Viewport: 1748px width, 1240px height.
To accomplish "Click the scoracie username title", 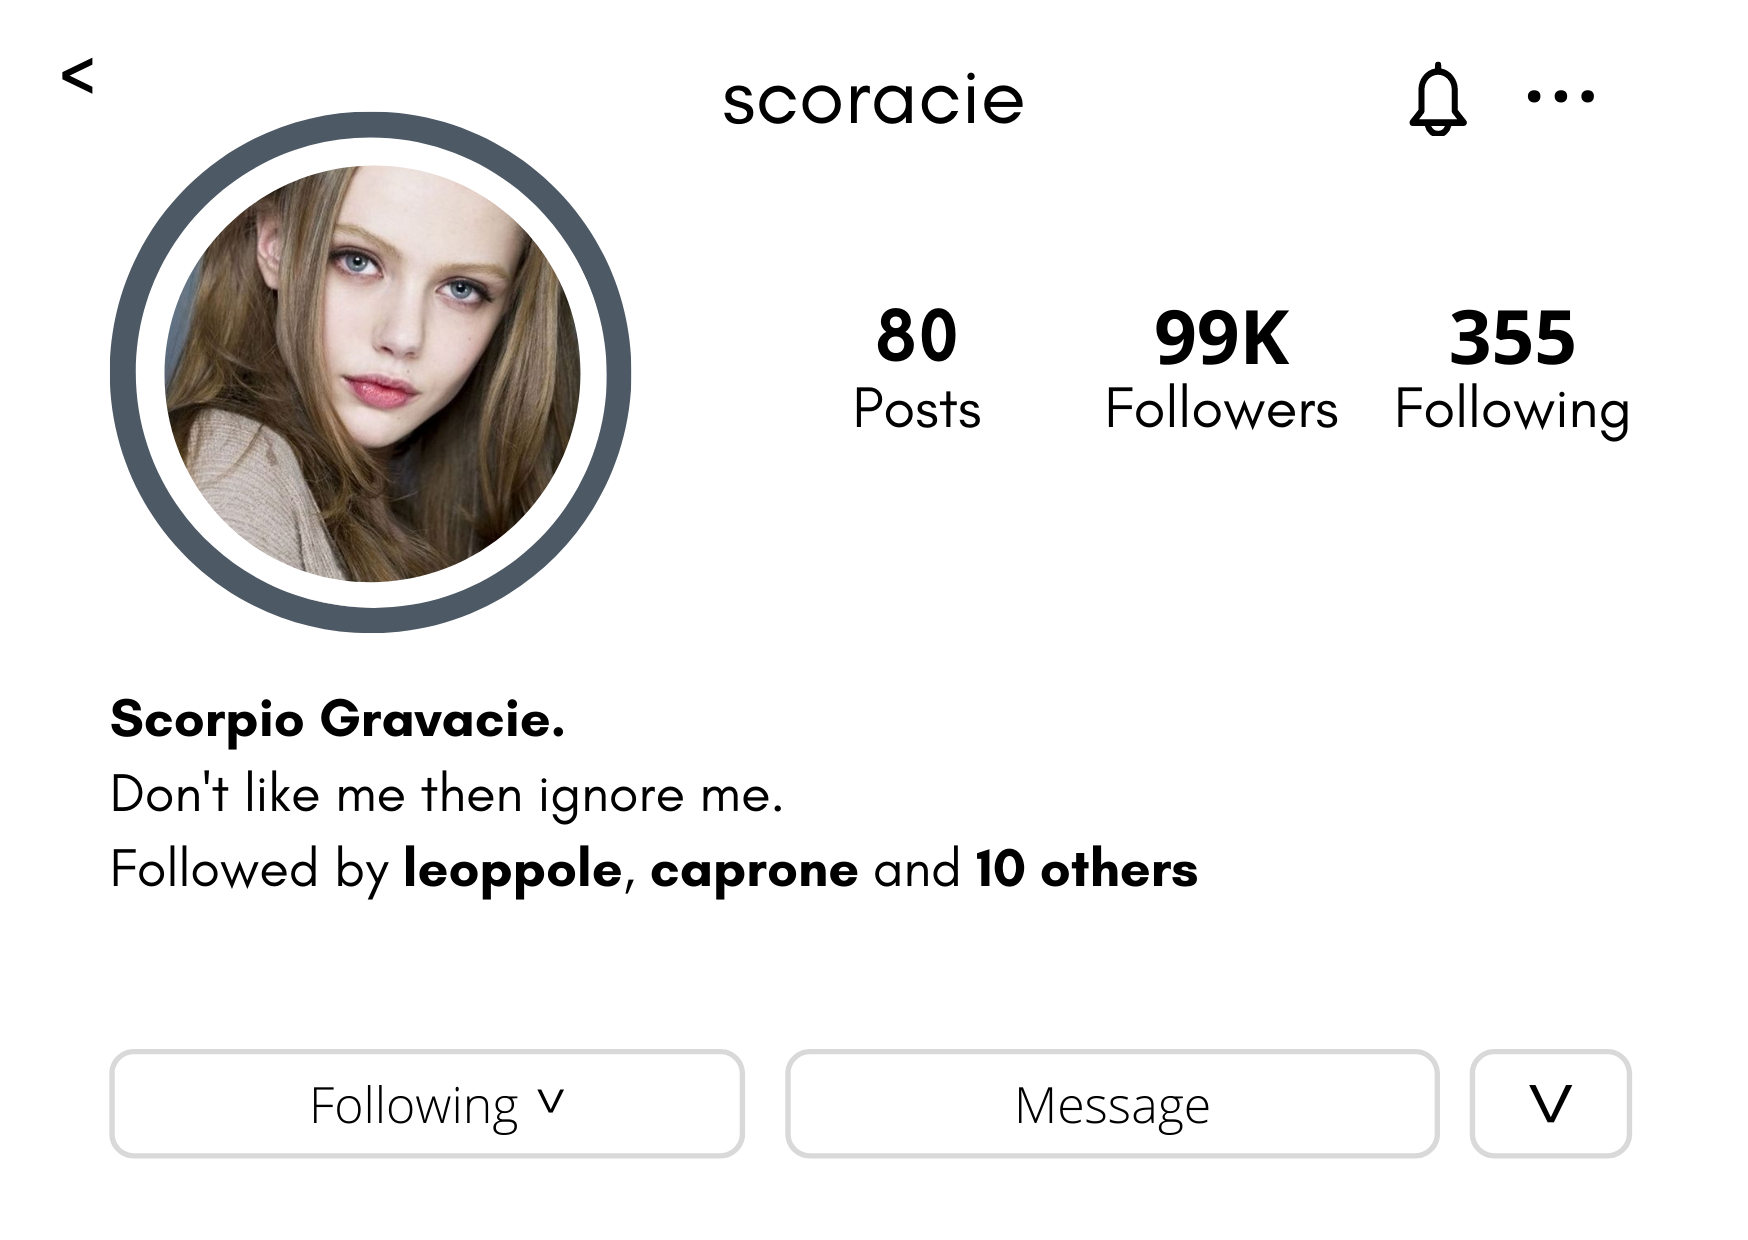I will pos(873,101).
